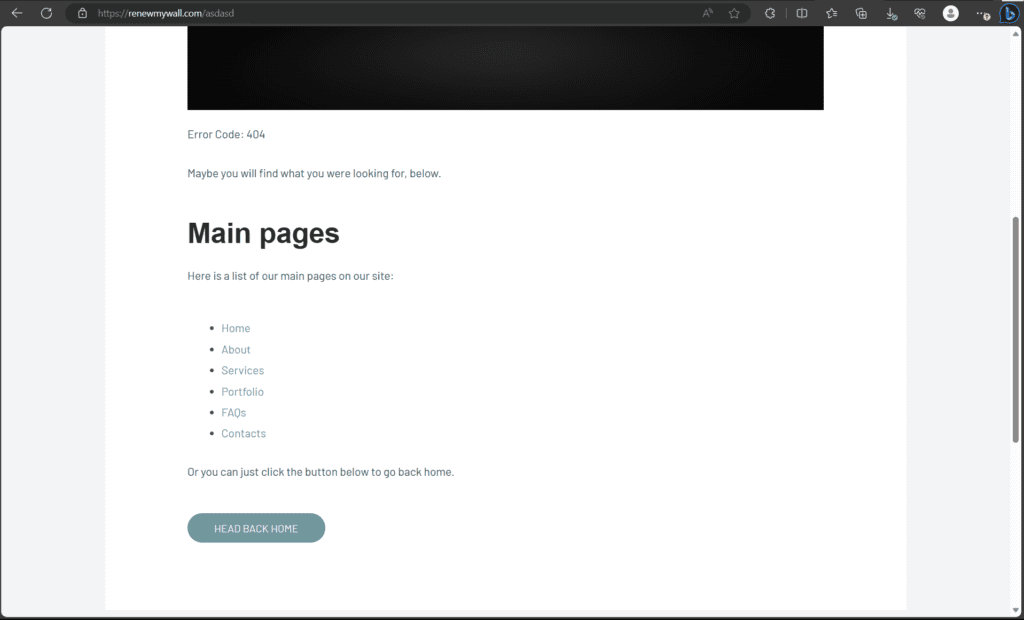
Task: Reload the page with the refresh icon
Action: [46, 13]
